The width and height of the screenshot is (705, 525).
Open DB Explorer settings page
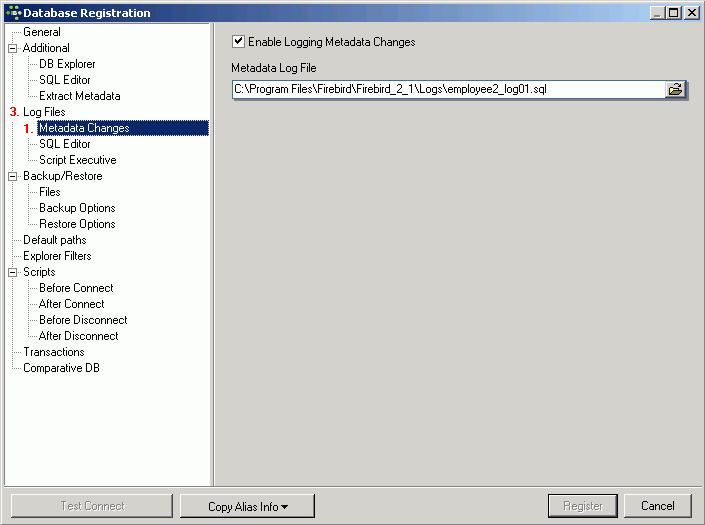tap(67, 64)
